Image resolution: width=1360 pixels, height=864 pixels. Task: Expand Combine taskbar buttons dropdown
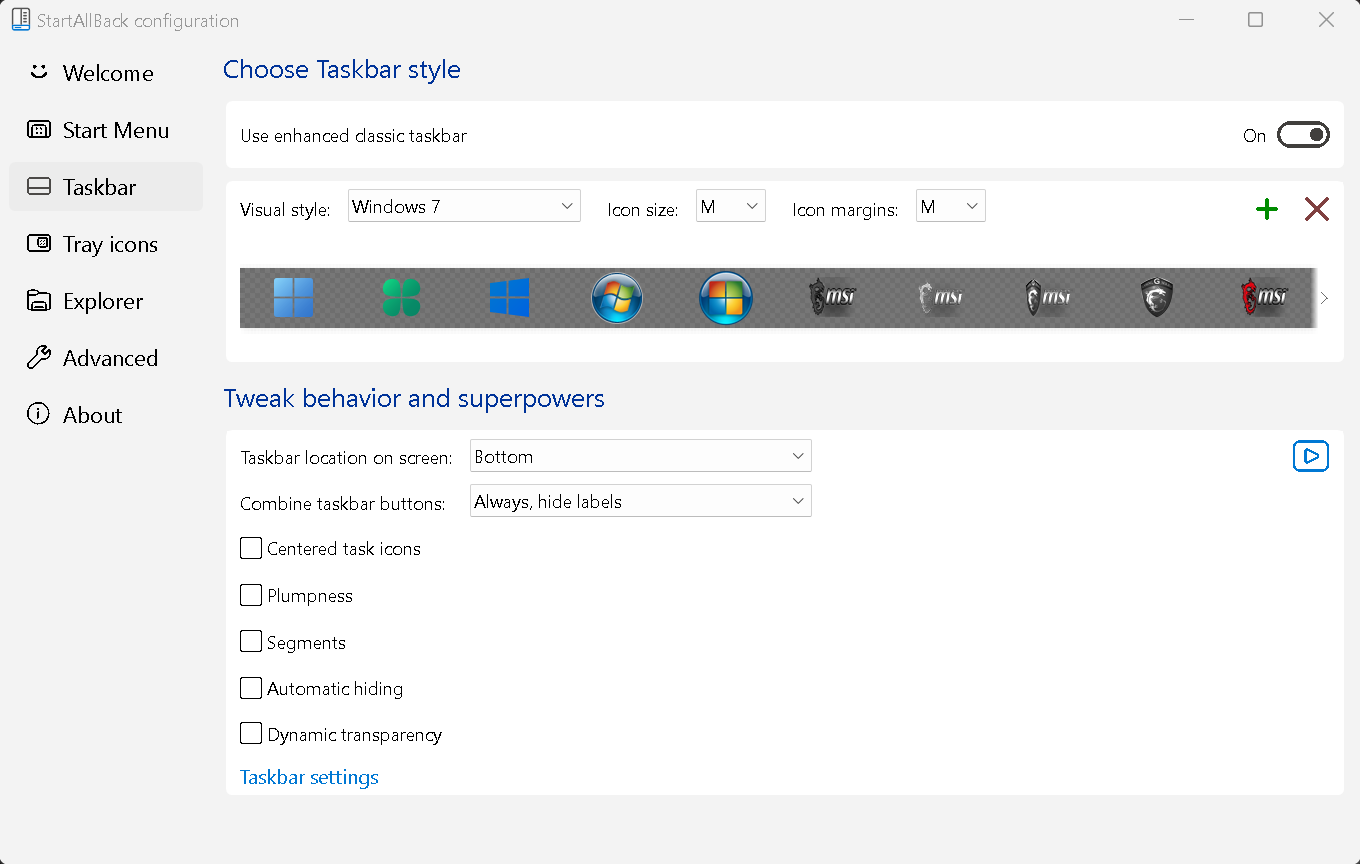(641, 501)
